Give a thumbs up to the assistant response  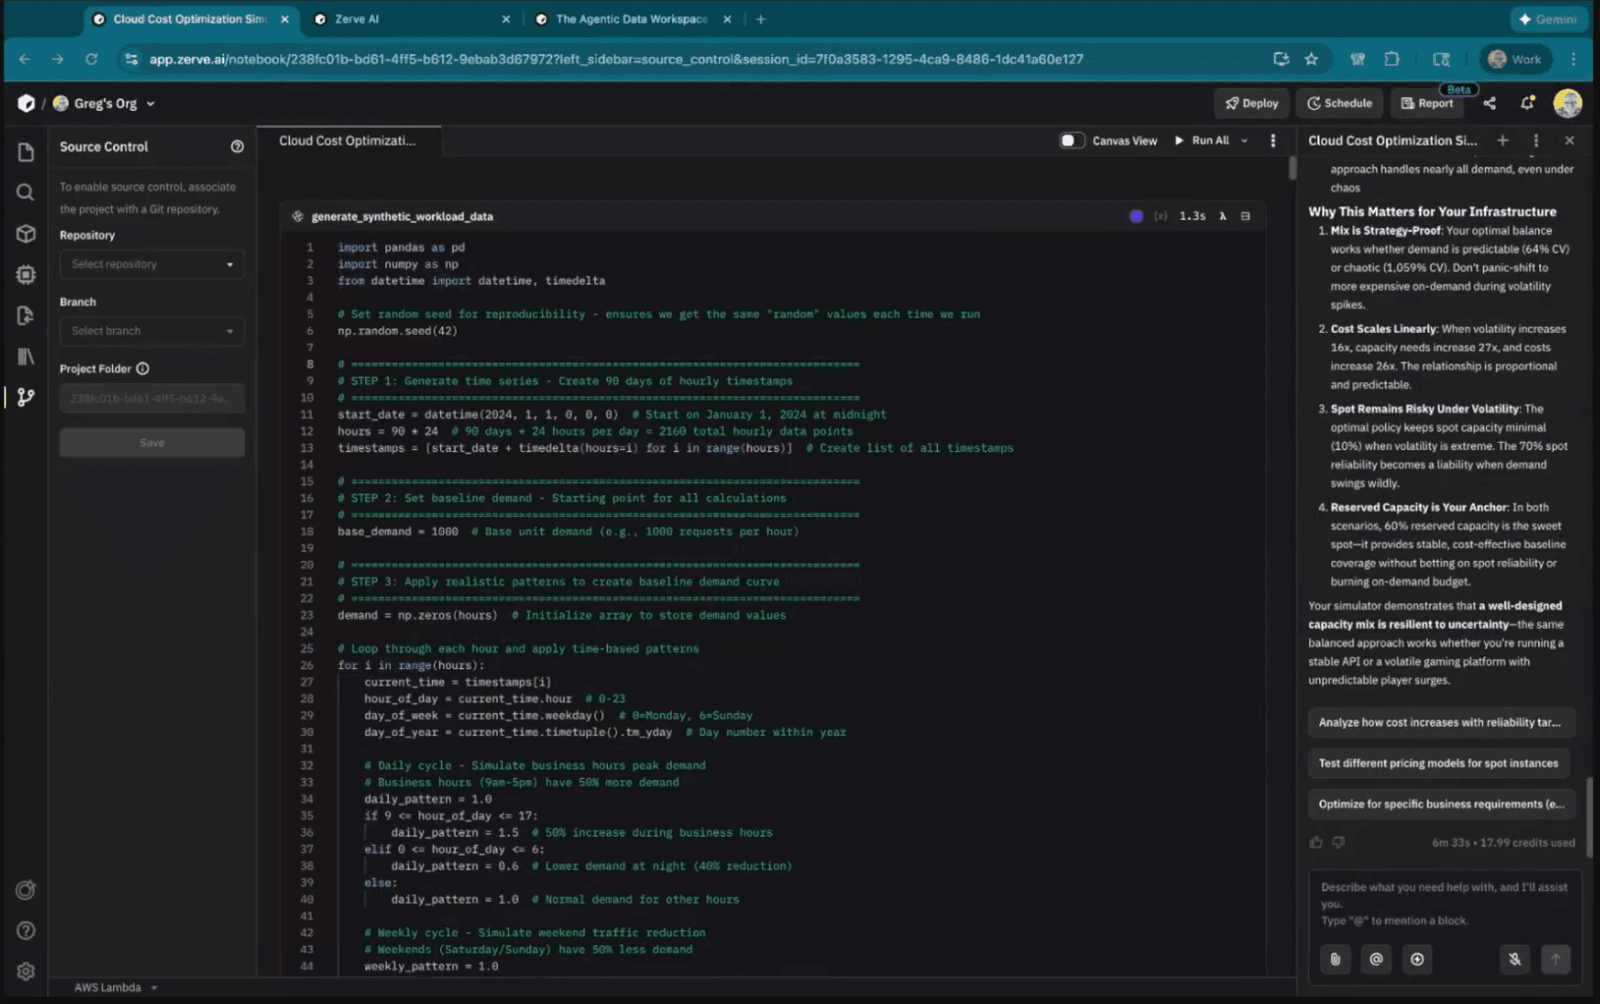(1315, 842)
